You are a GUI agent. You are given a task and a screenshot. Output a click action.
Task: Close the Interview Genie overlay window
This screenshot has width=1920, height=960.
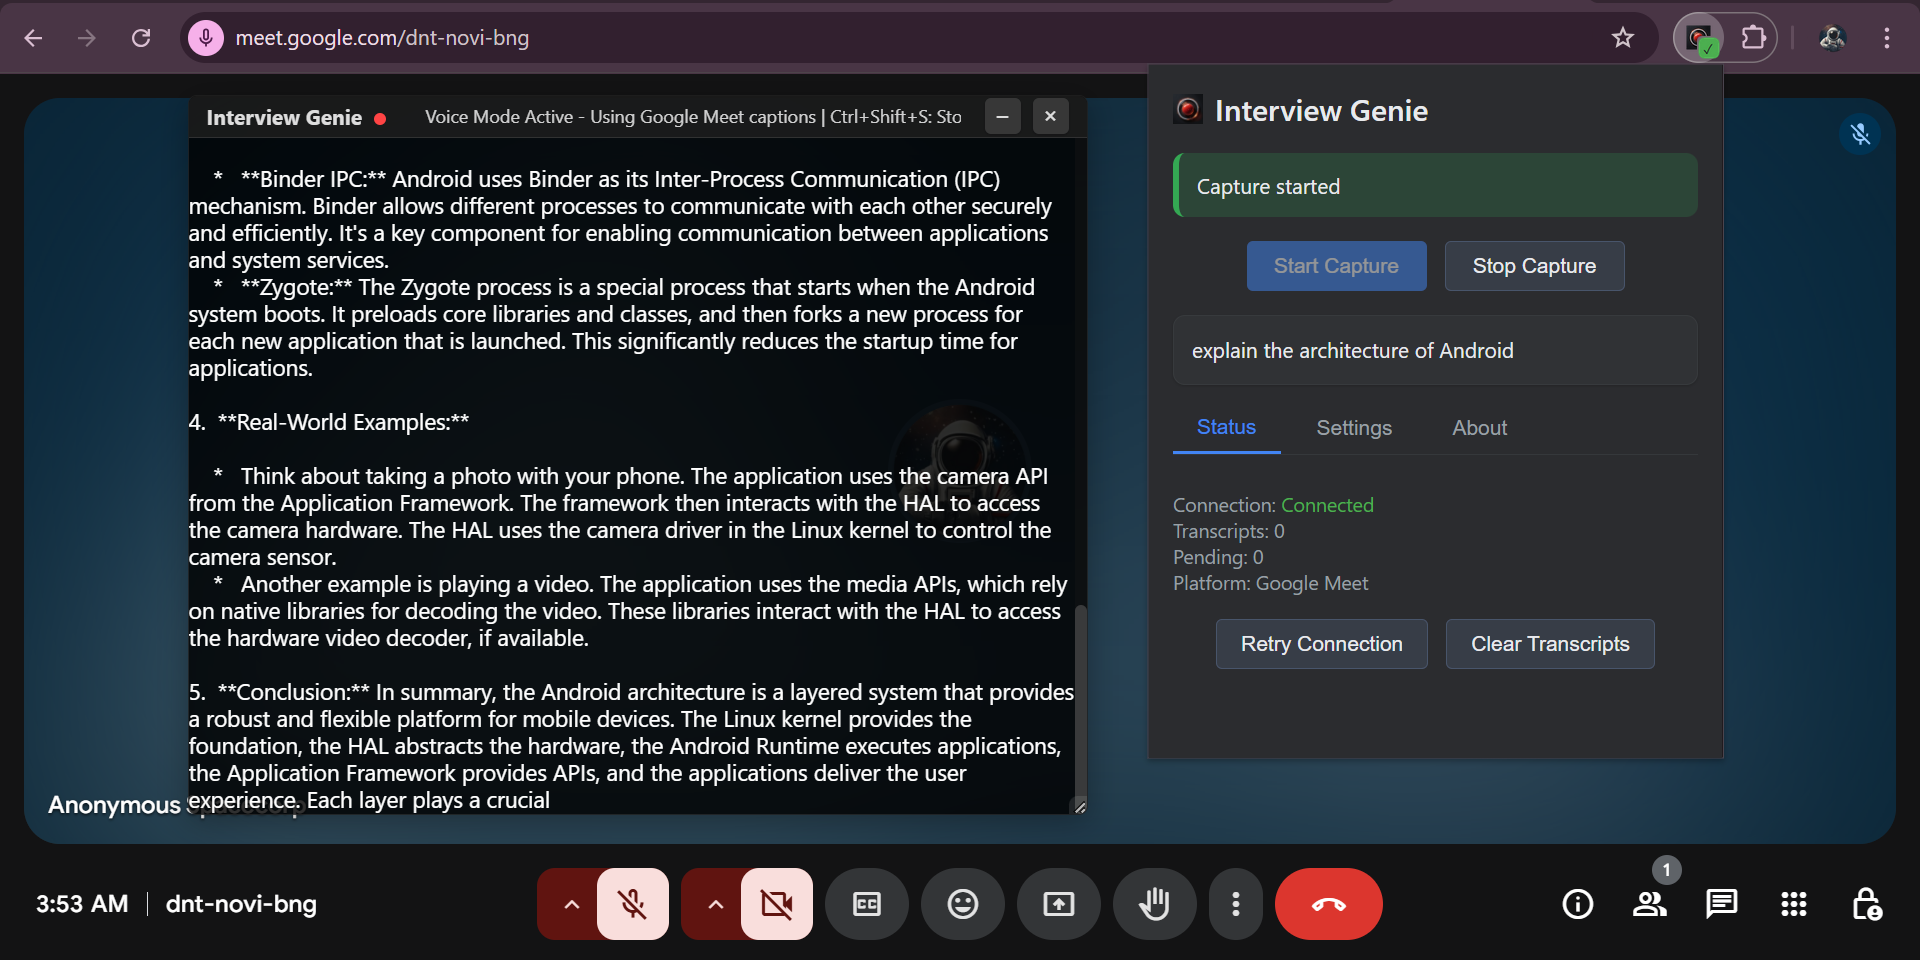[x=1050, y=117]
